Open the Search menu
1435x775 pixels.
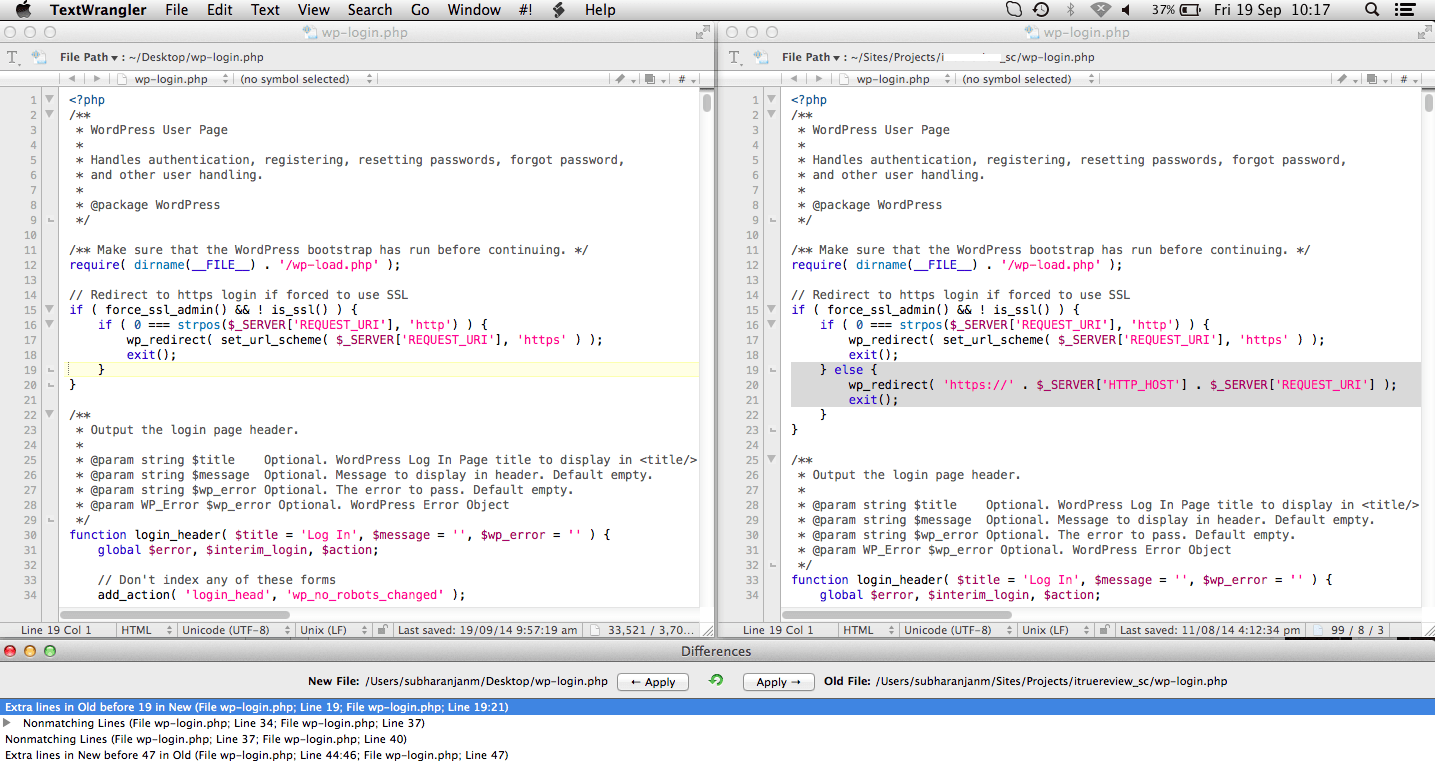(x=370, y=10)
